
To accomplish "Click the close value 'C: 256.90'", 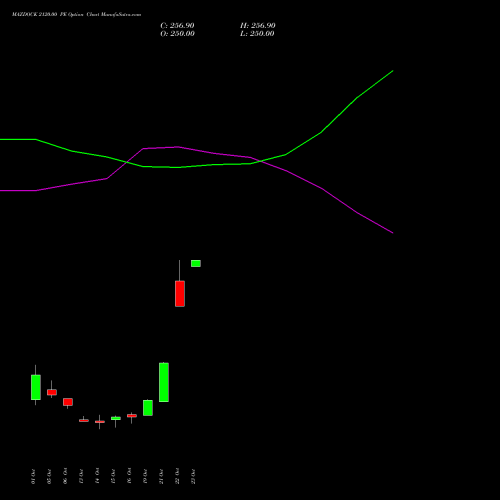I will (177, 26).
